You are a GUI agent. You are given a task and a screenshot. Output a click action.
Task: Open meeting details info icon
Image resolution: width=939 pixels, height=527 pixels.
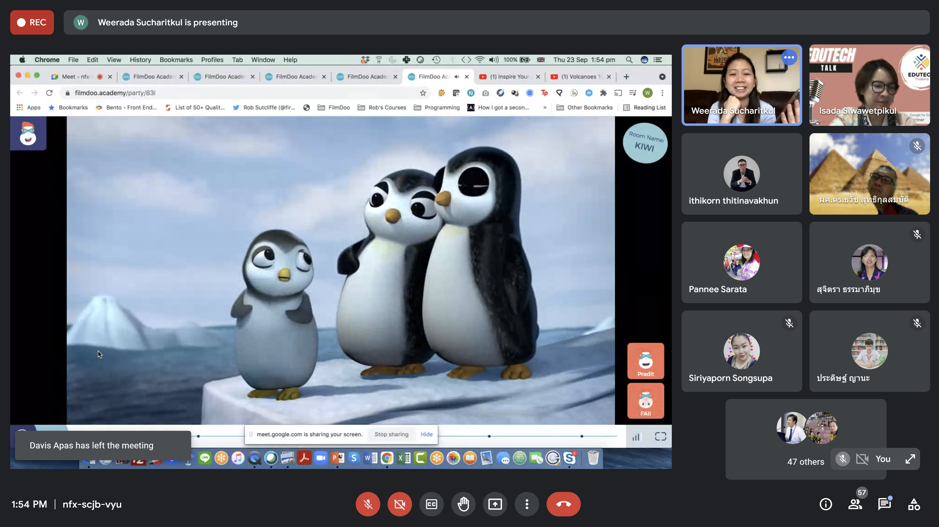[x=826, y=504]
